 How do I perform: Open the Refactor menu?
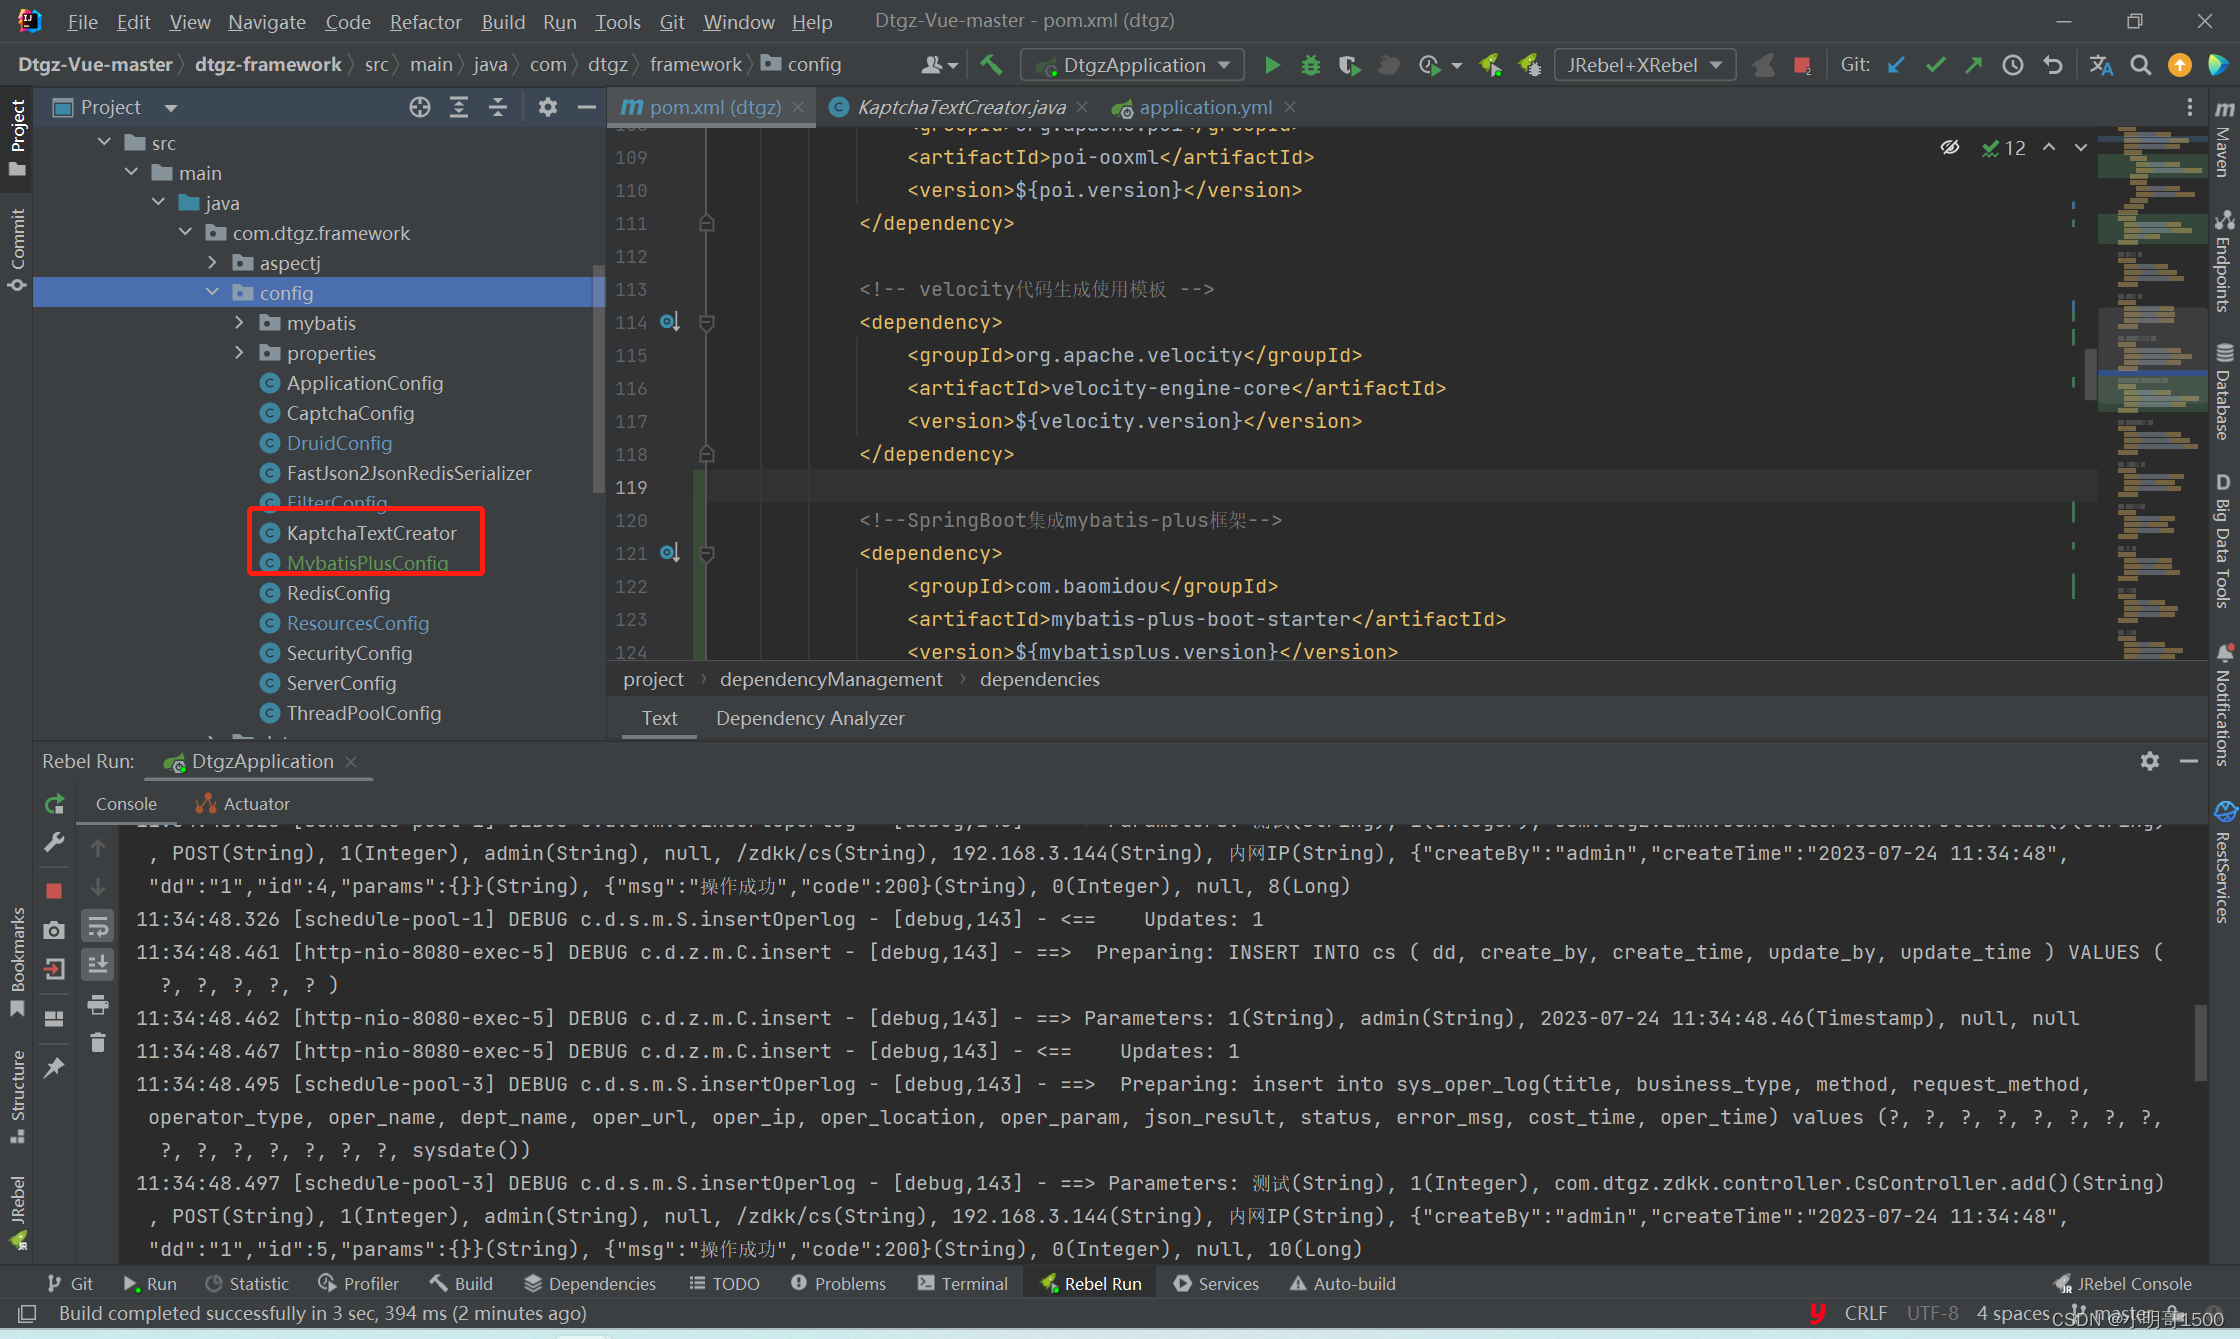425,21
